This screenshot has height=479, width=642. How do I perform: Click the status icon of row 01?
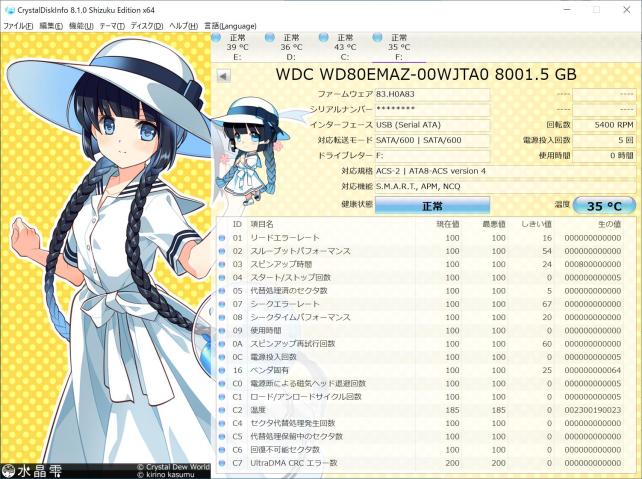[222, 238]
